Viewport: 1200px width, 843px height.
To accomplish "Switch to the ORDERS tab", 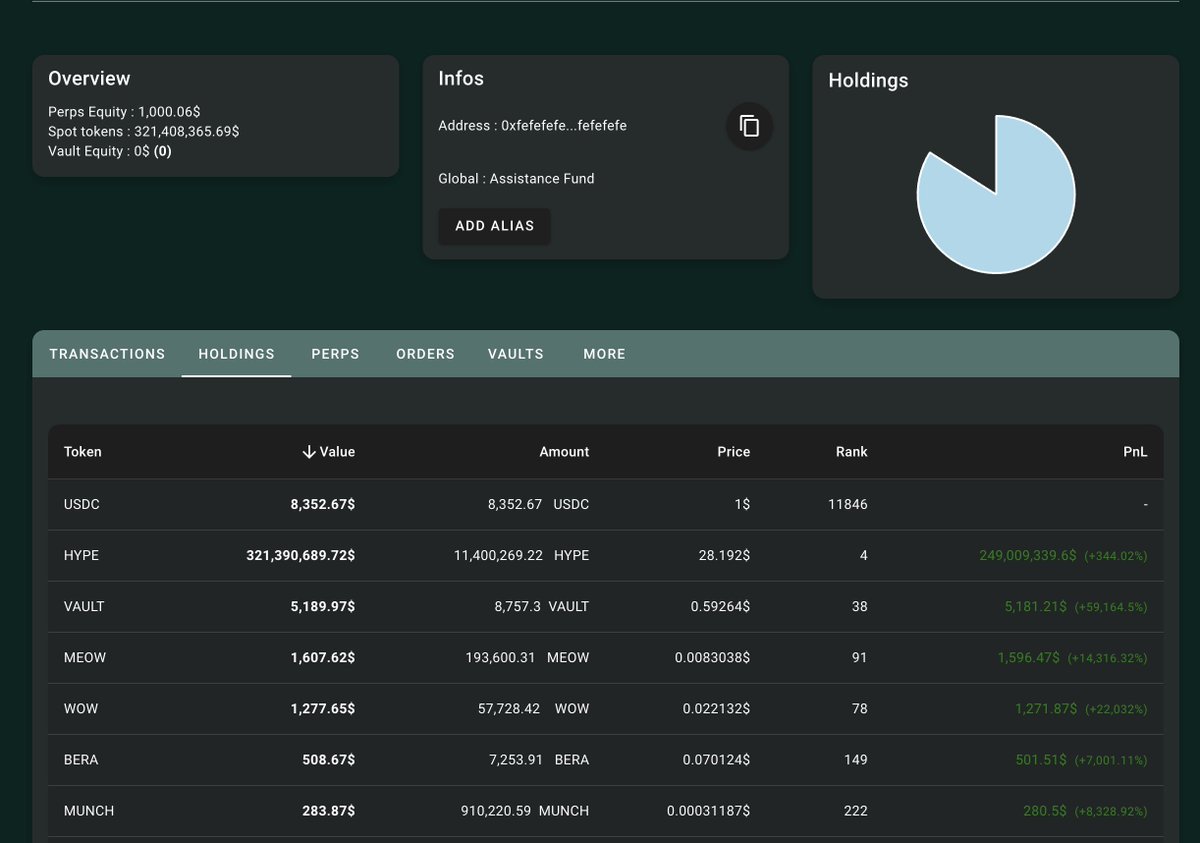I will (425, 354).
